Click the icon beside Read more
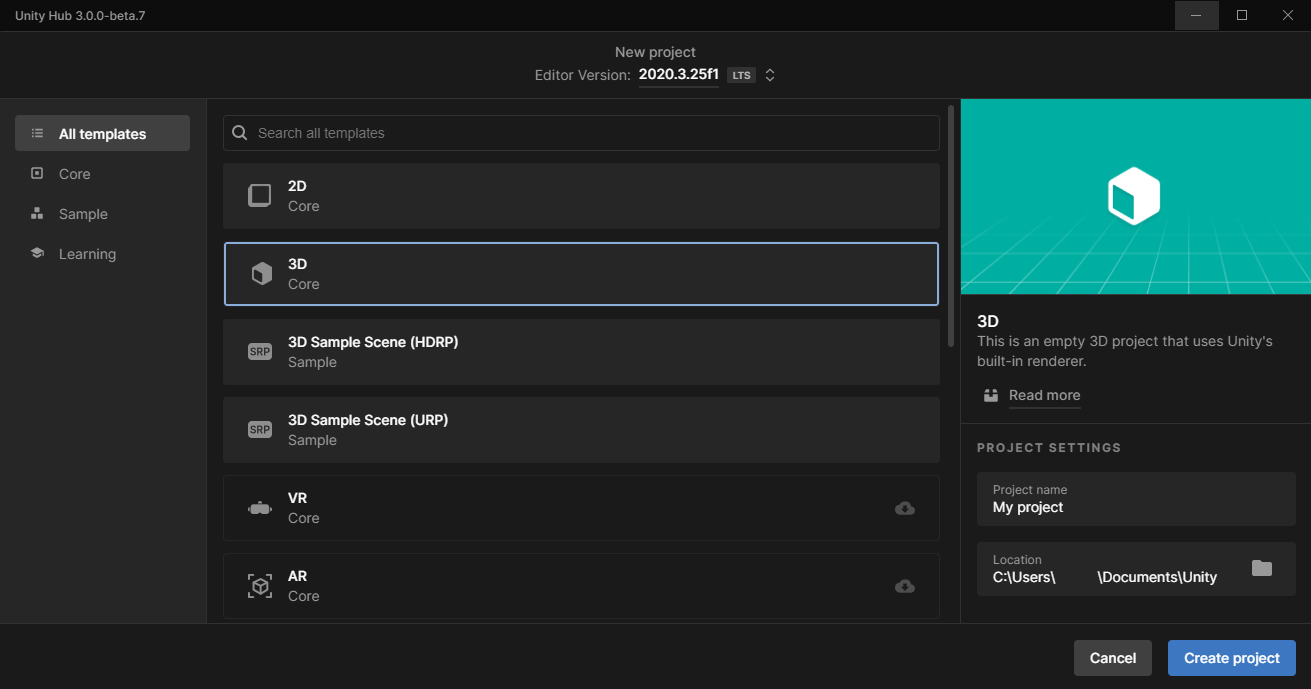 [x=991, y=395]
